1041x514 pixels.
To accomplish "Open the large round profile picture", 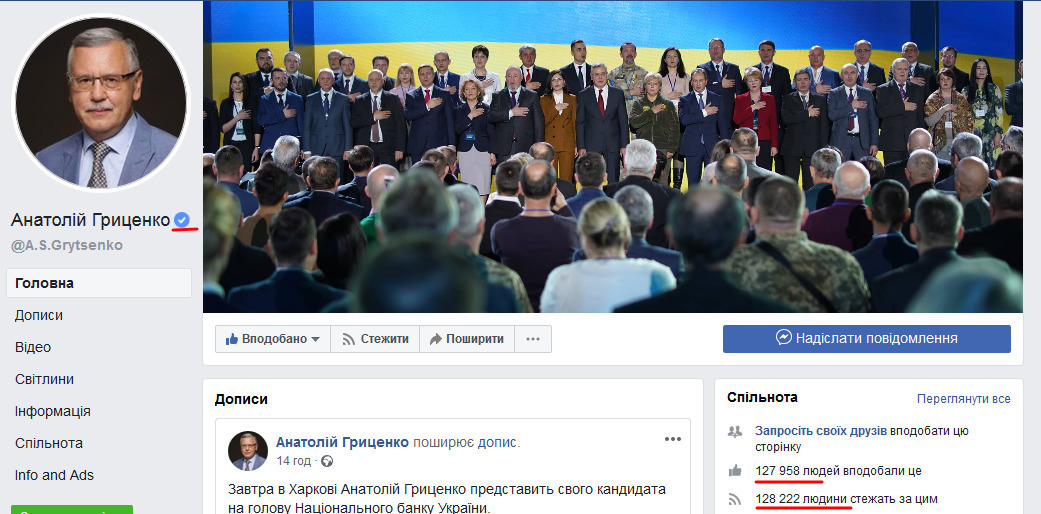I will (102, 102).
